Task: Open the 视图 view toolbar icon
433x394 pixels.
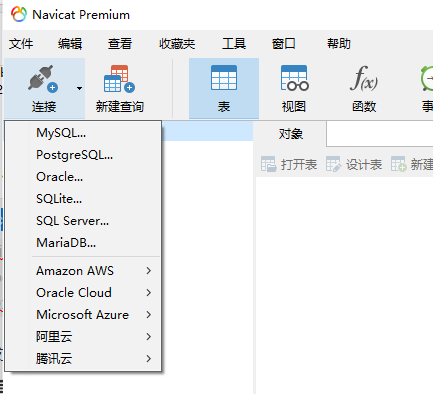Action: point(294,78)
